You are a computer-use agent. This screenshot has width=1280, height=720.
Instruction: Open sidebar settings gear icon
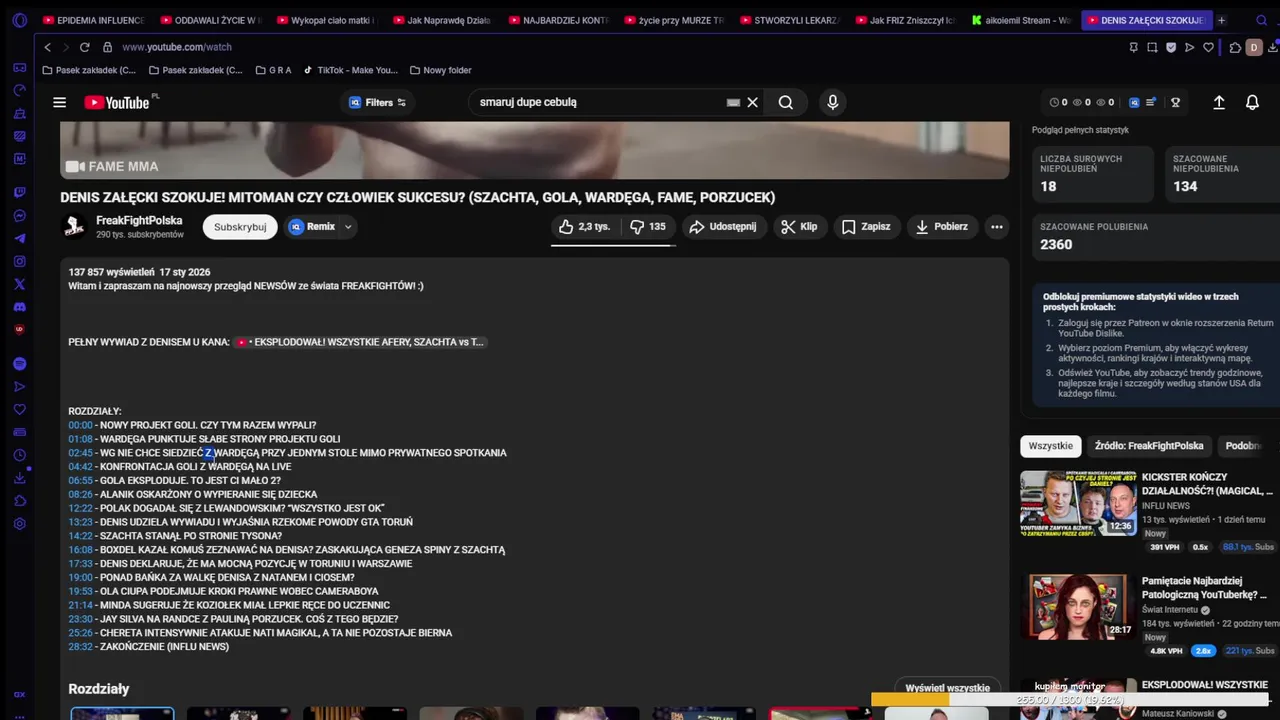(x=19, y=524)
